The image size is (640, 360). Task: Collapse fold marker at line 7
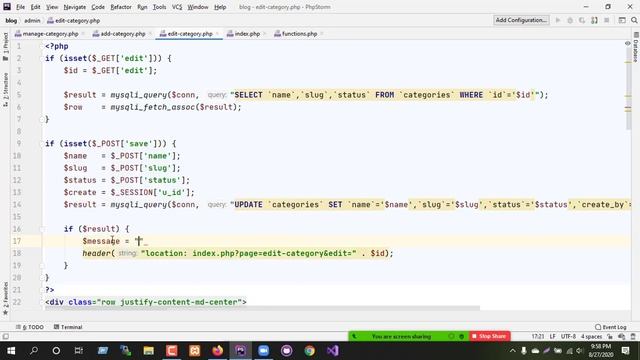point(42,119)
